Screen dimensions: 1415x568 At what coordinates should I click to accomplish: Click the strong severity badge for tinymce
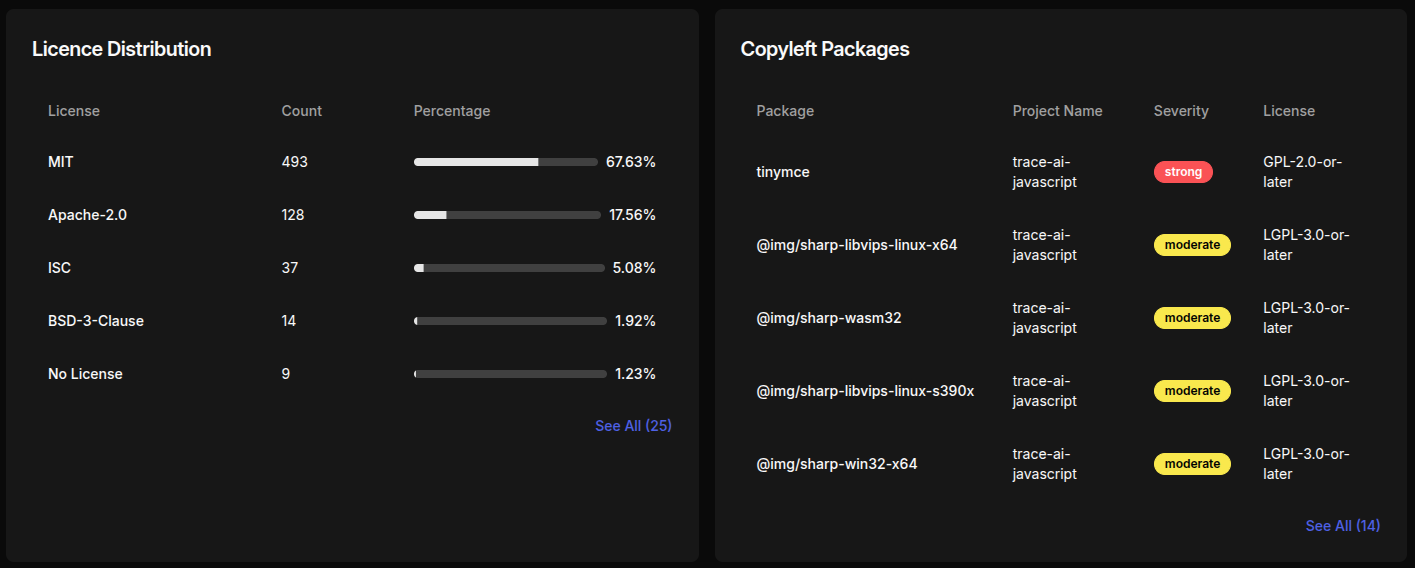[x=1183, y=172]
